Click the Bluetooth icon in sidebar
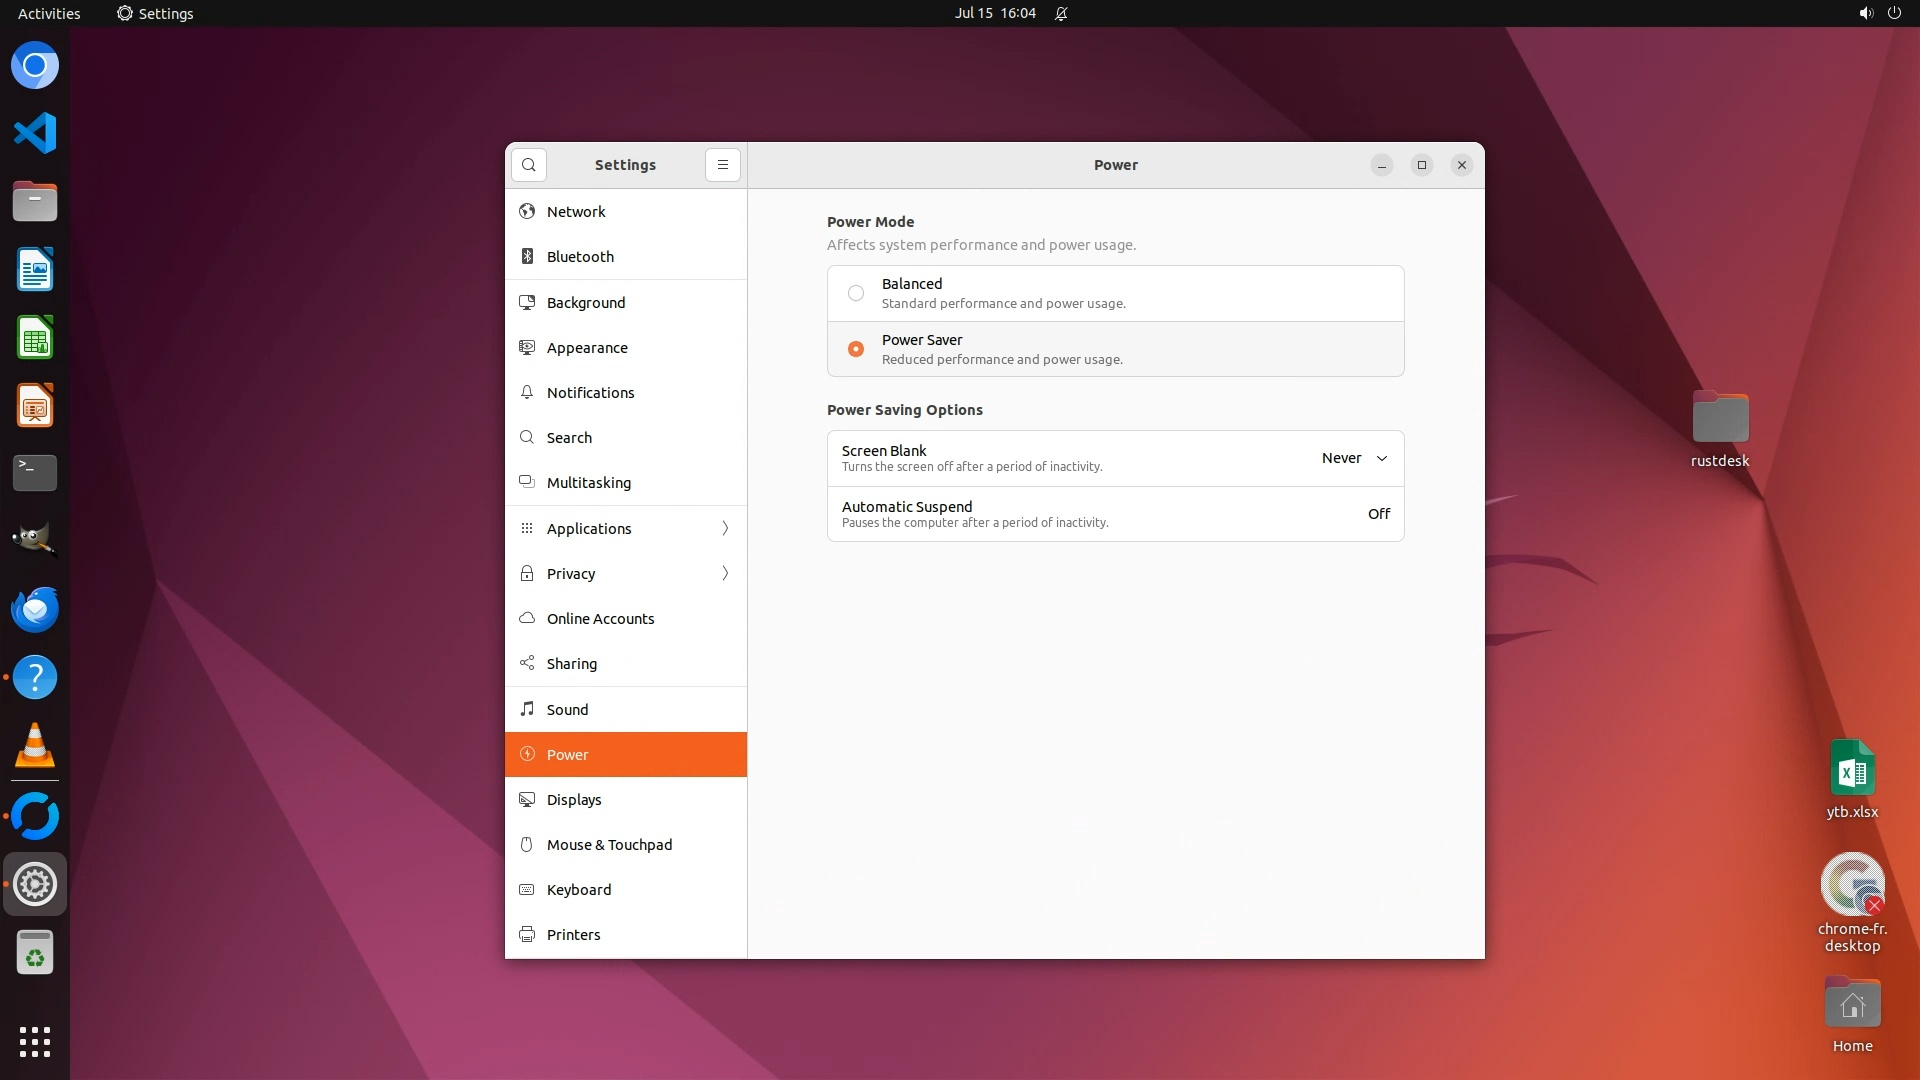The width and height of the screenshot is (1920, 1080). point(527,257)
